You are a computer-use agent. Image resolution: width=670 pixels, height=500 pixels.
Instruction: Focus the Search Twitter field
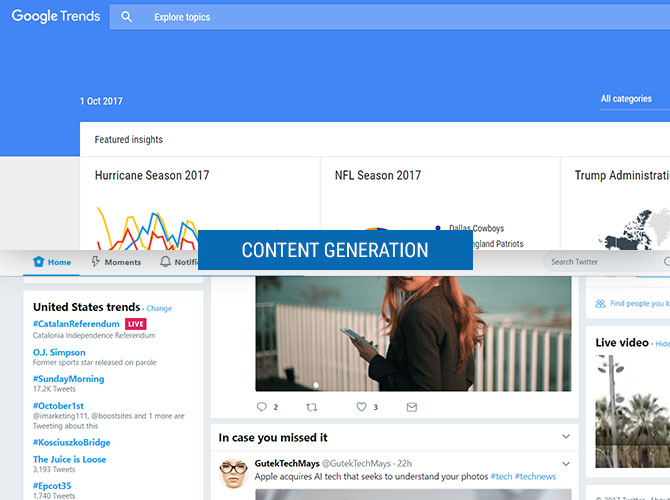coord(607,262)
